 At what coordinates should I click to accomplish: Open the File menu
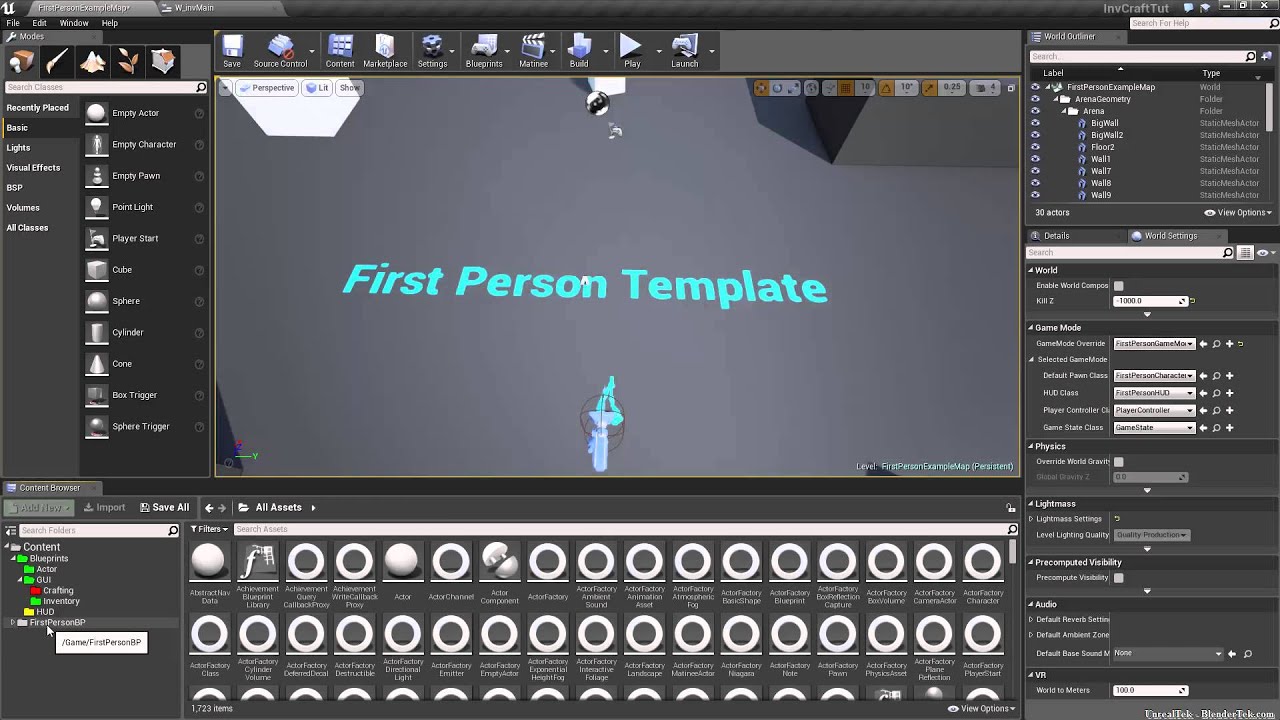pos(13,23)
